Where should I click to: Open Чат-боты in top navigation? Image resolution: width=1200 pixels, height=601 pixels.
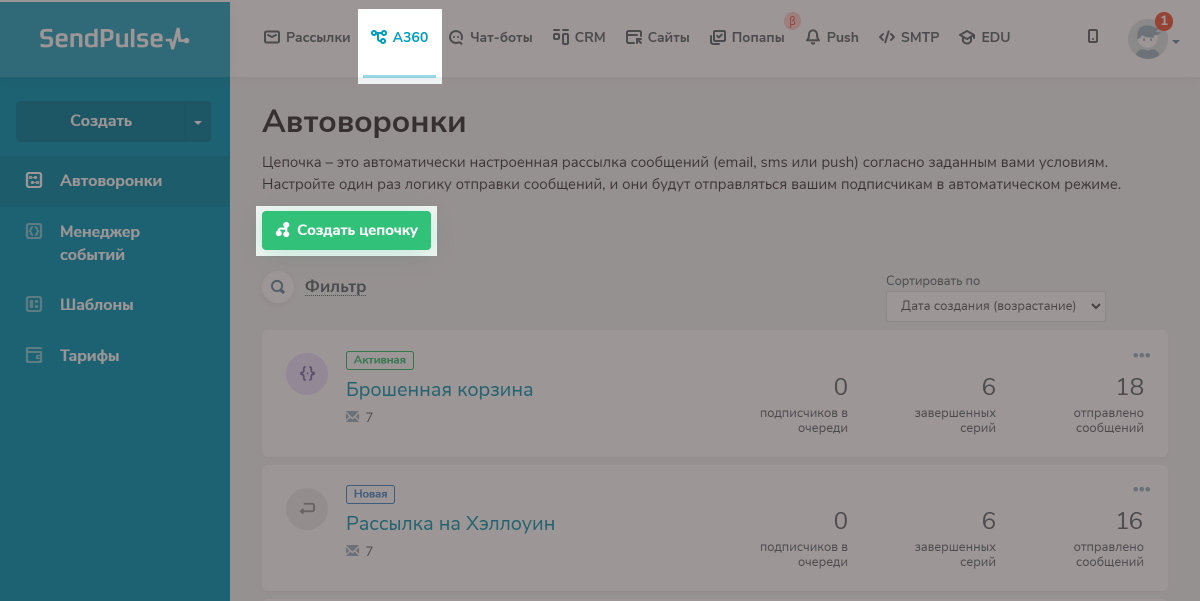point(490,37)
